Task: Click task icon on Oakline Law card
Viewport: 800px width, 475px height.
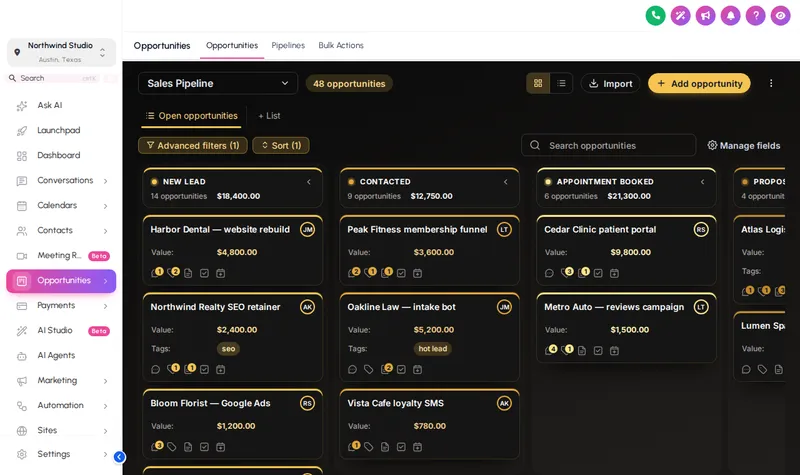Action: pyautogui.click(x=401, y=369)
